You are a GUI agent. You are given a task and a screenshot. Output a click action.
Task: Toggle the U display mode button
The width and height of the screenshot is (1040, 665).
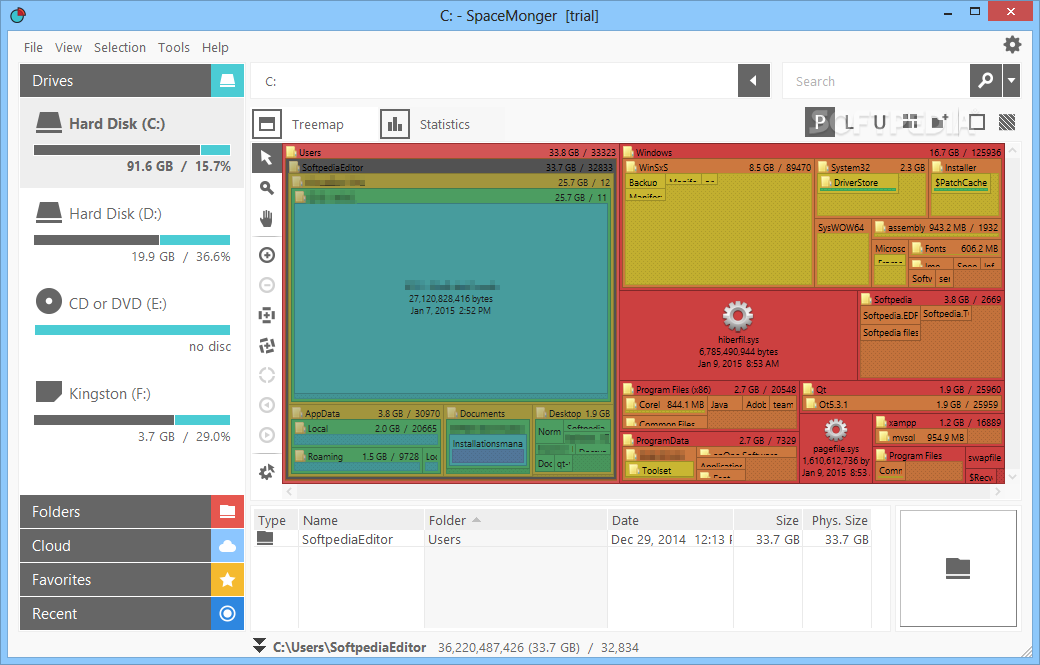click(879, 122)
